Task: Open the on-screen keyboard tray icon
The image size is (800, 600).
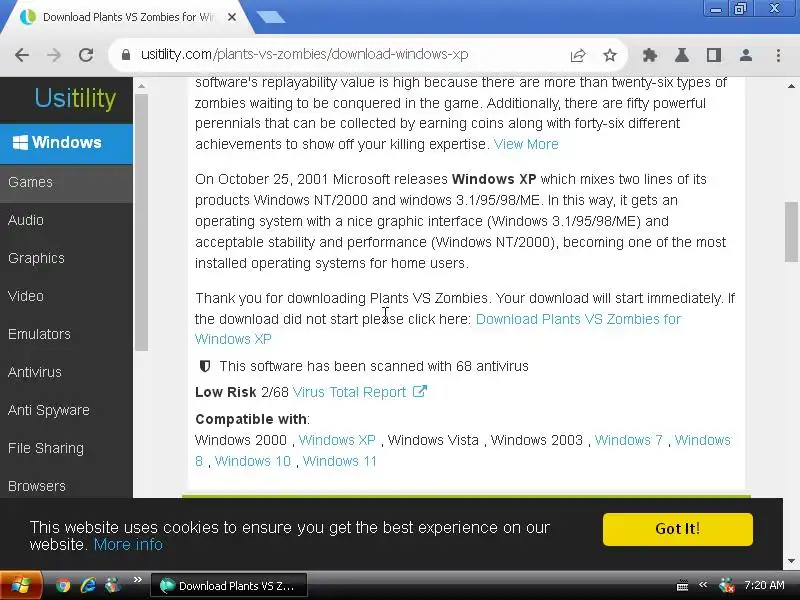Action: pyautogui.click(x=682, y=586)
